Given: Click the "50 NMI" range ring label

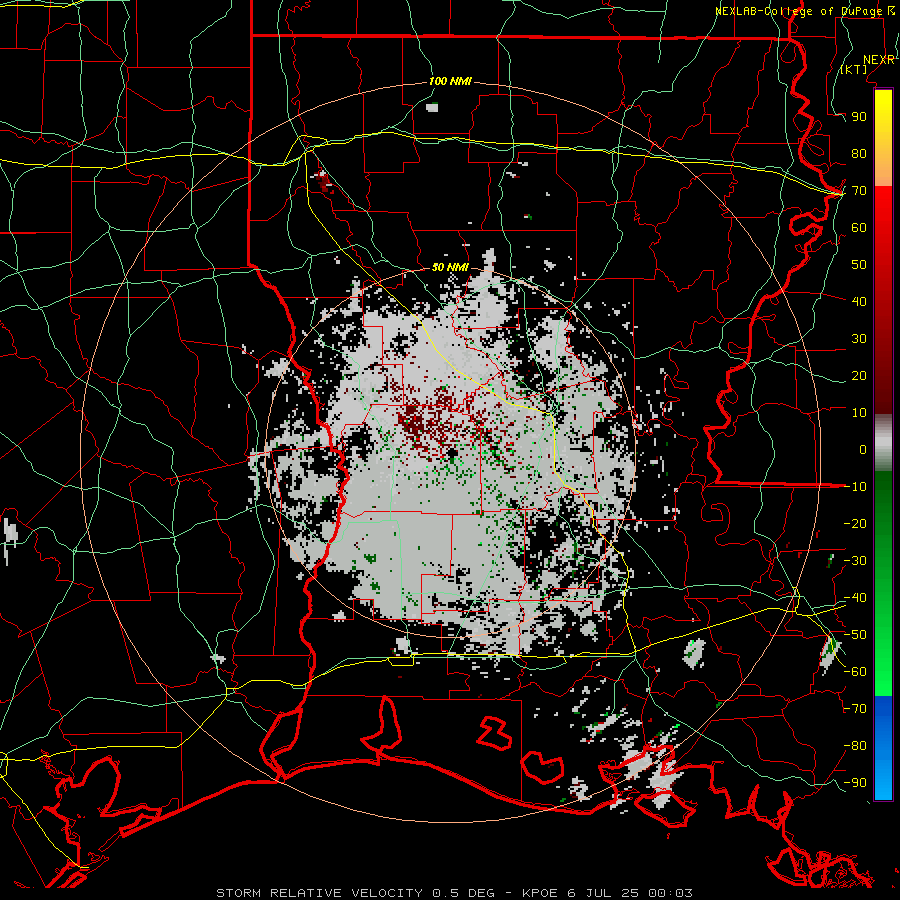Looking at the screenshot, I should [x=450, y=267].
